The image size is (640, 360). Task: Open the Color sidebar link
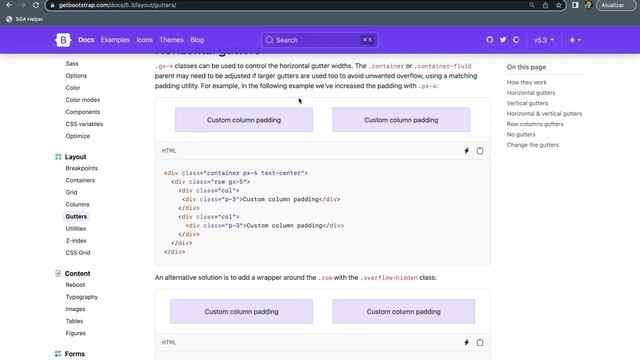coord(73,88)
